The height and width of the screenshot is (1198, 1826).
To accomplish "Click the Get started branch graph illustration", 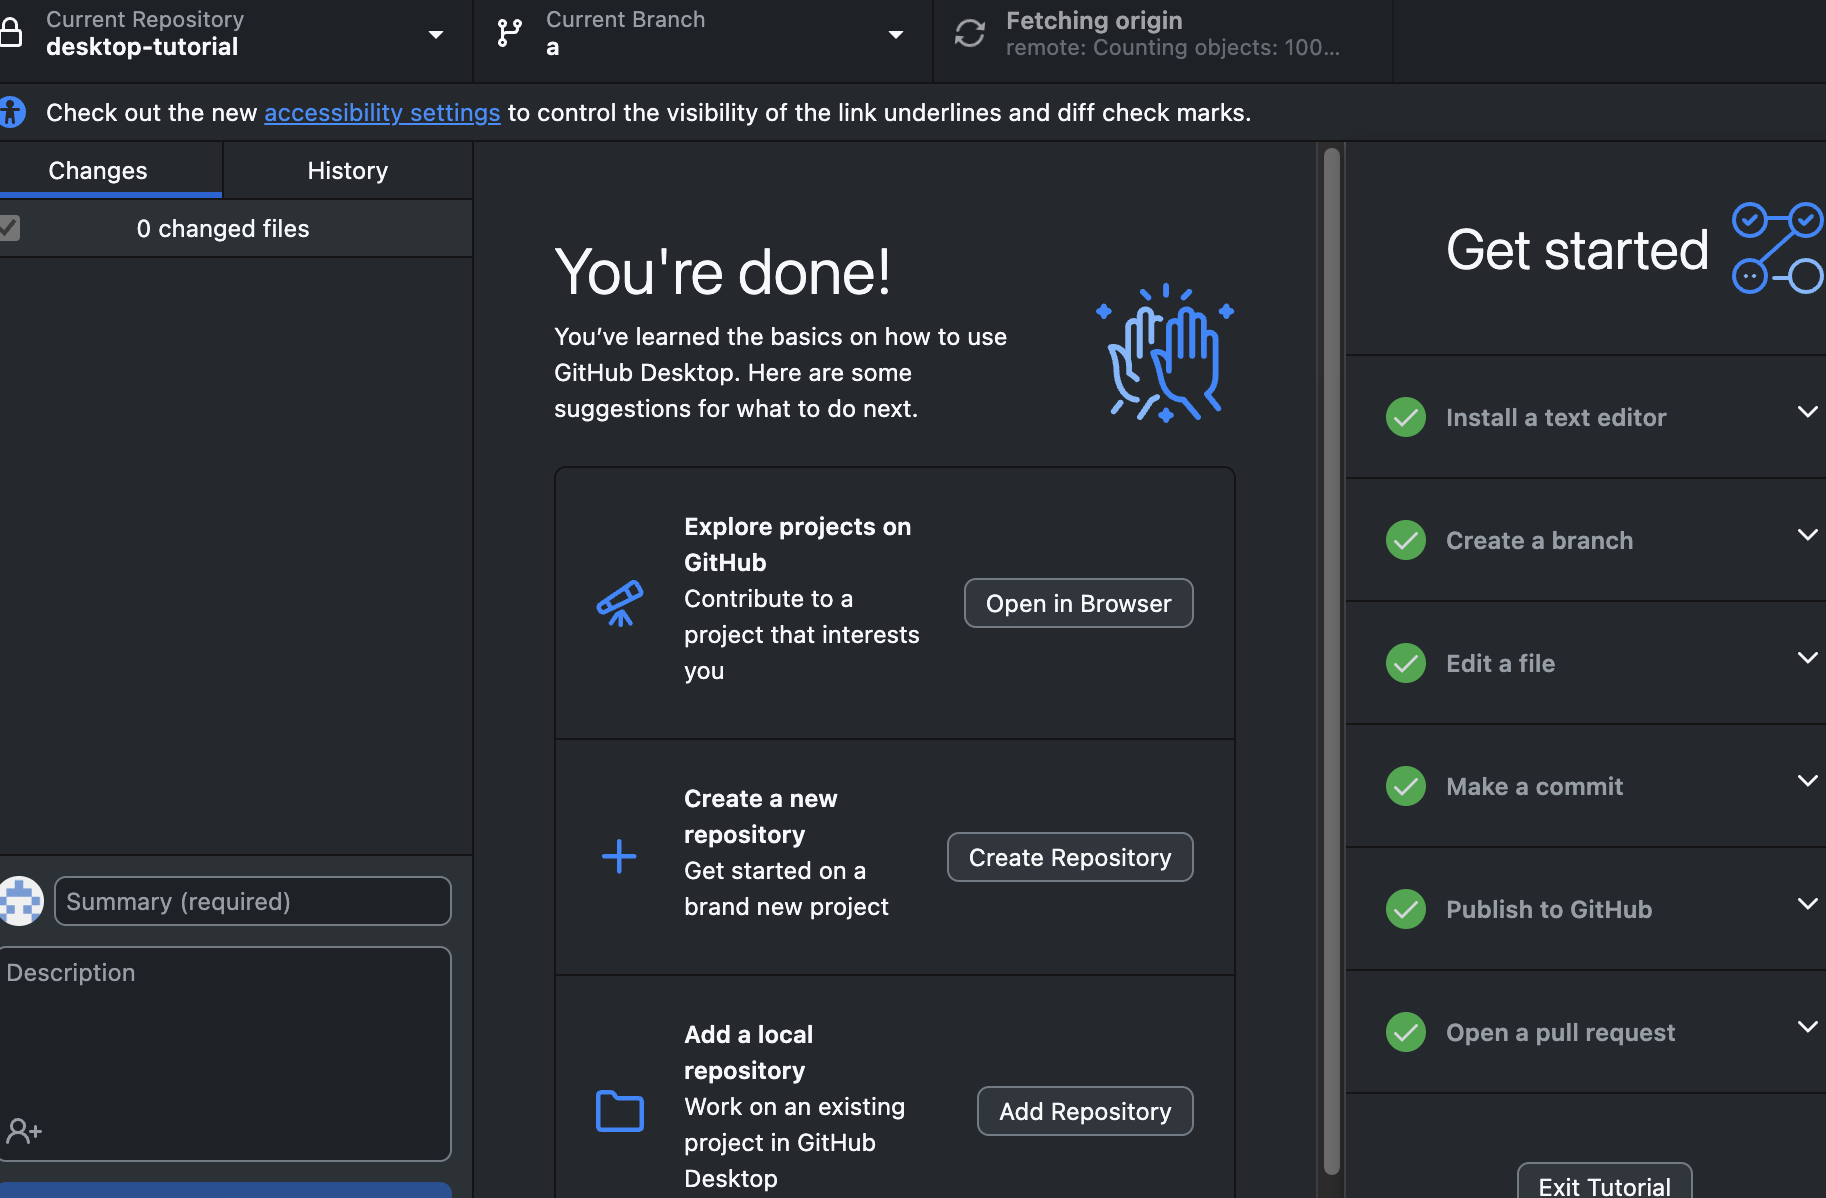I will (1778, 248).
